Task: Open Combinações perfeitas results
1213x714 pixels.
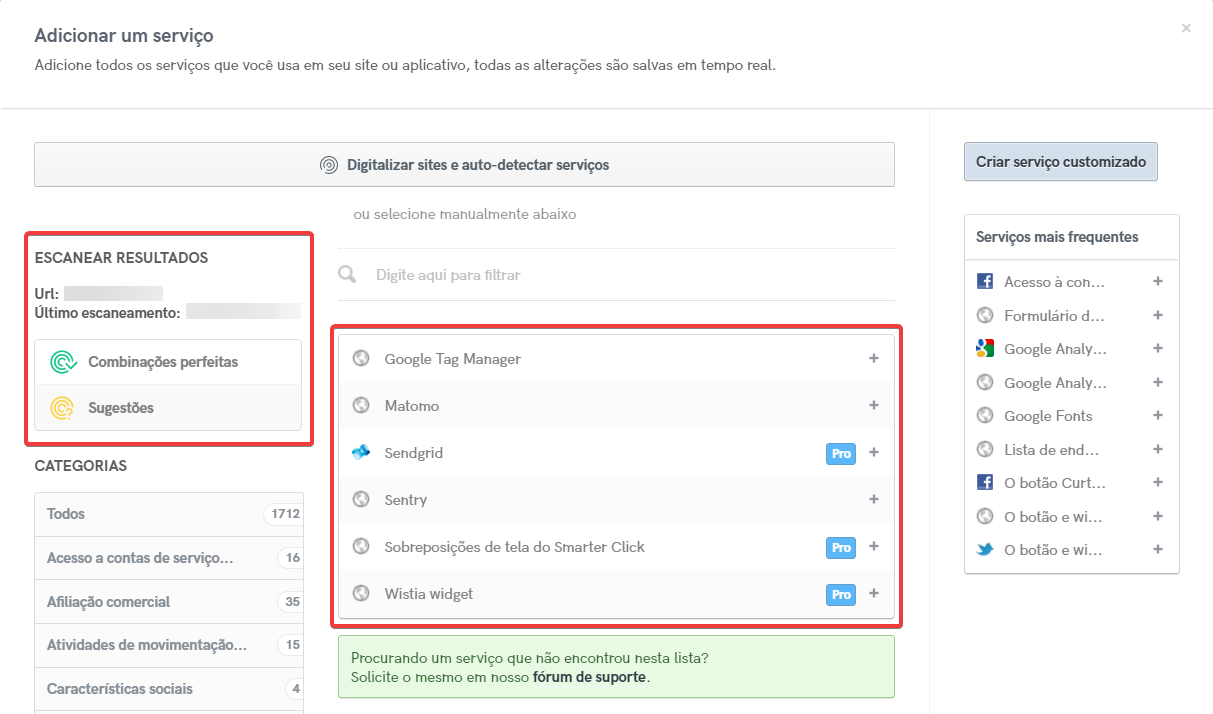Action: tap(163, 362)
